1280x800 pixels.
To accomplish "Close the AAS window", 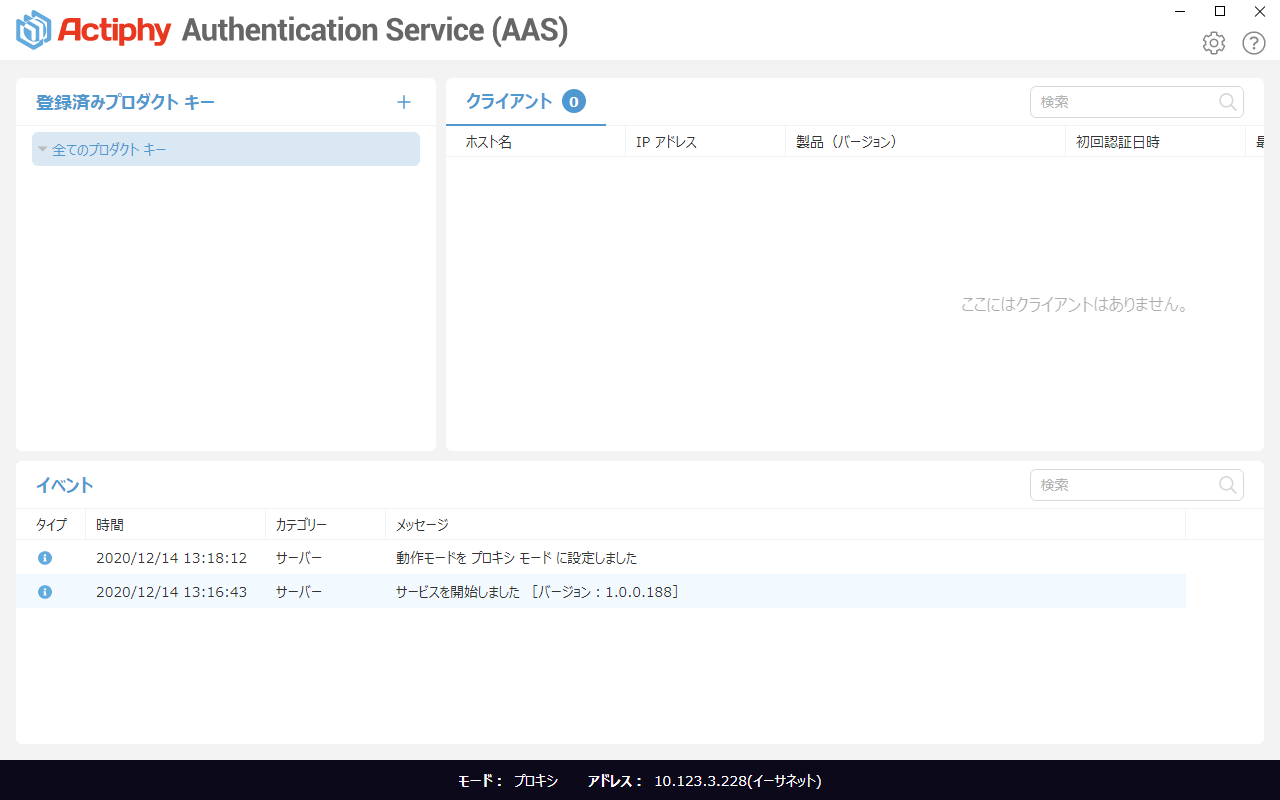I will click(x=1260, y=12).
